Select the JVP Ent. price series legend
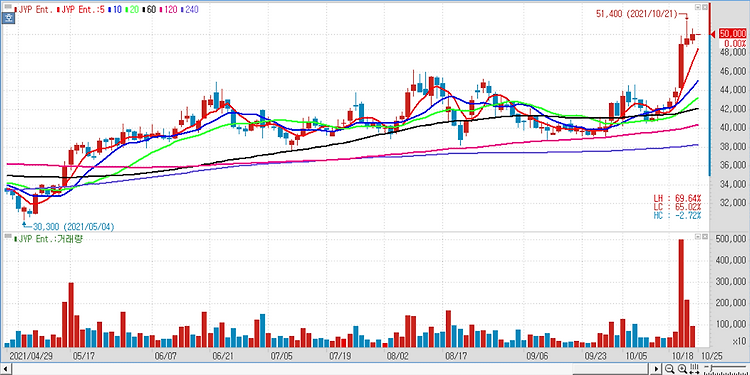 click(x=33, y=9)
